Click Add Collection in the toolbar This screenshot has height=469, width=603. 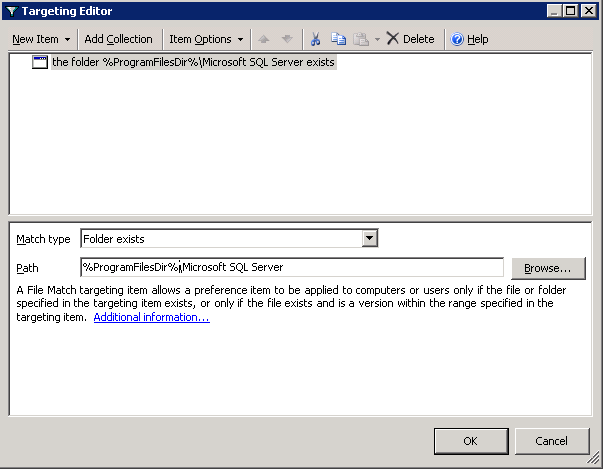(x=118, y=39)
